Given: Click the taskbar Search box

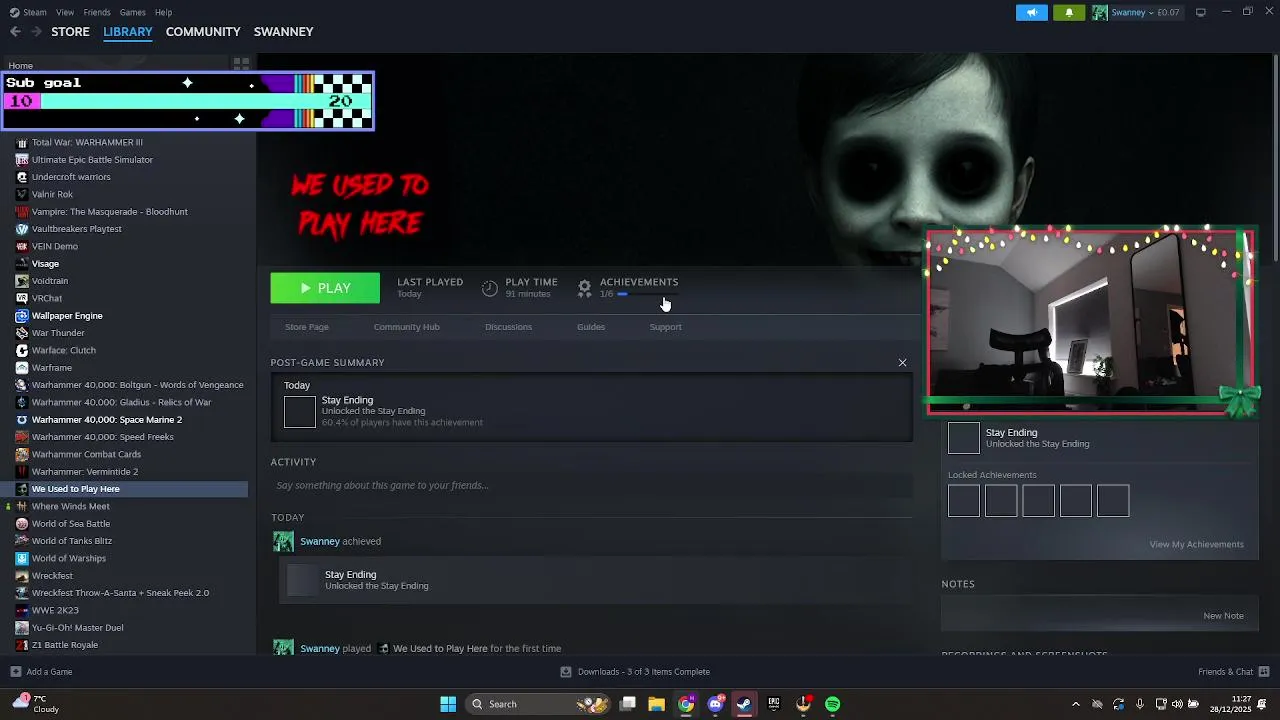Looking at the screenshot, I should coord(538,704).
